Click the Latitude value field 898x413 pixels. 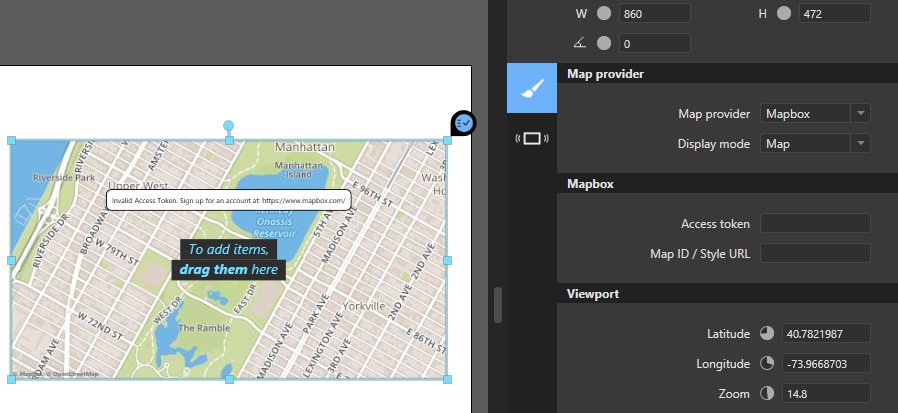click(827, 333)
